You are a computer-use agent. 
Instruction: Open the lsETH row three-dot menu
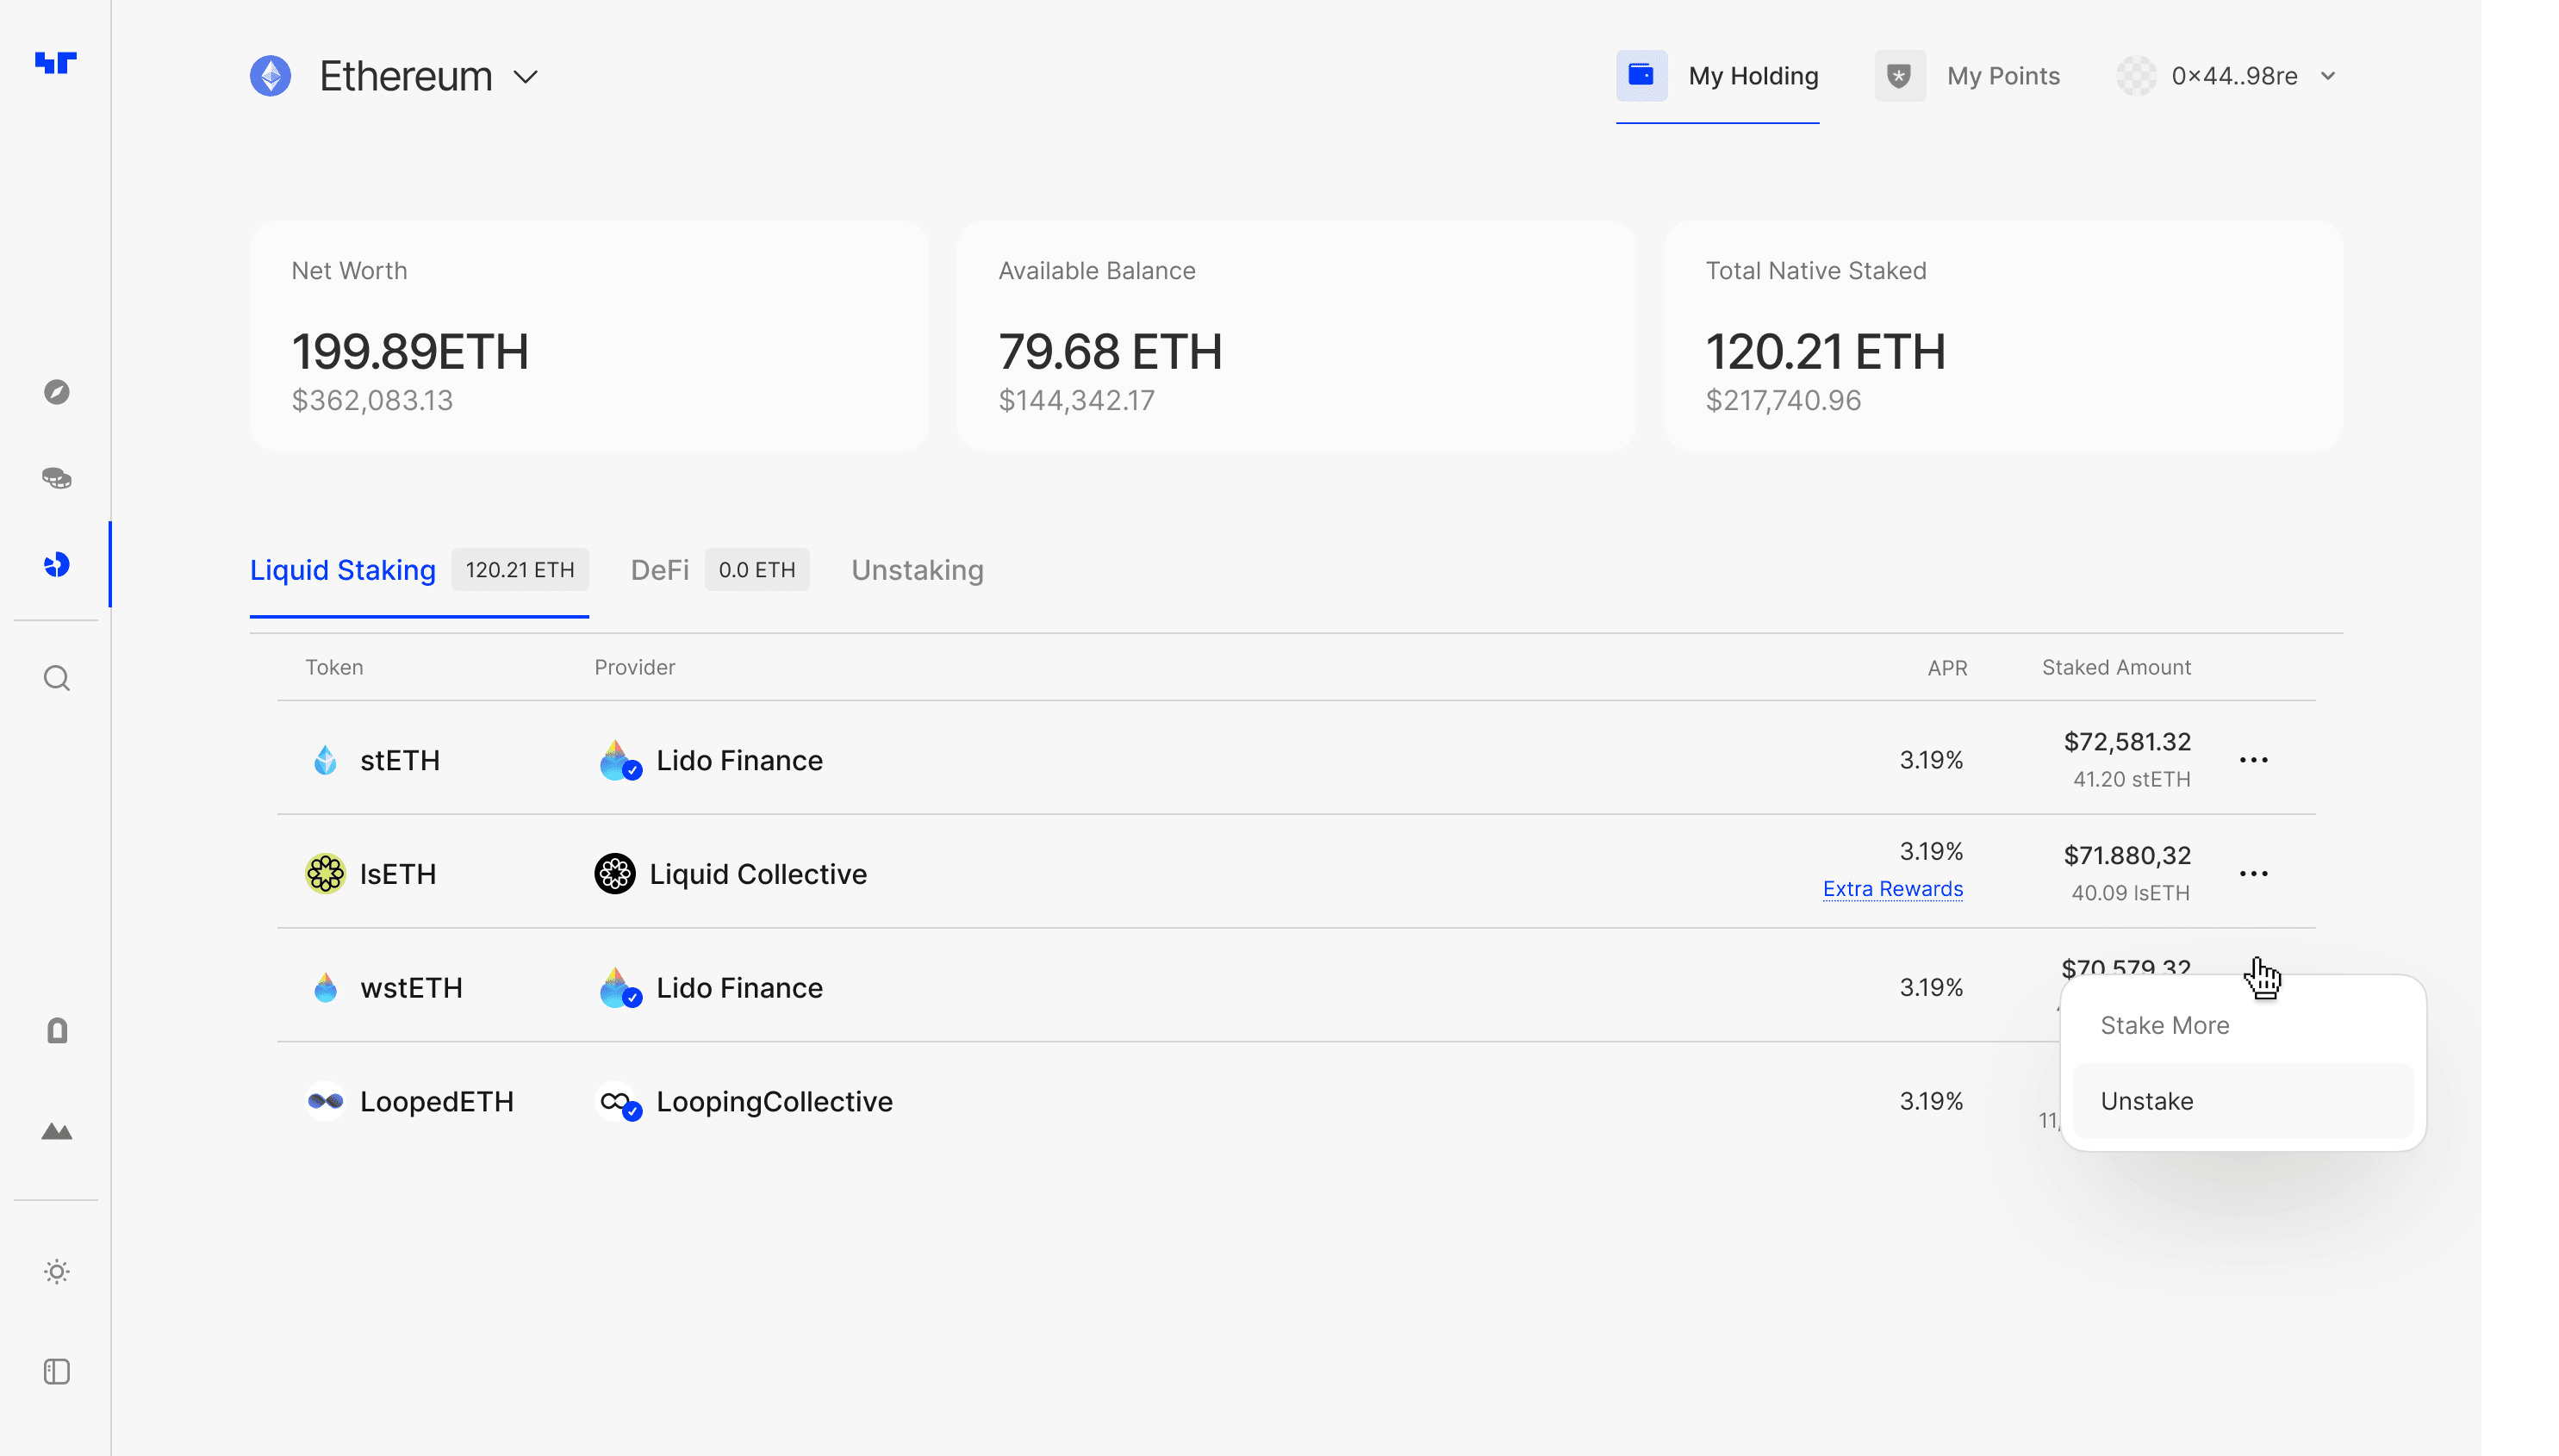pyautogui.click(x=2253, y=874)
